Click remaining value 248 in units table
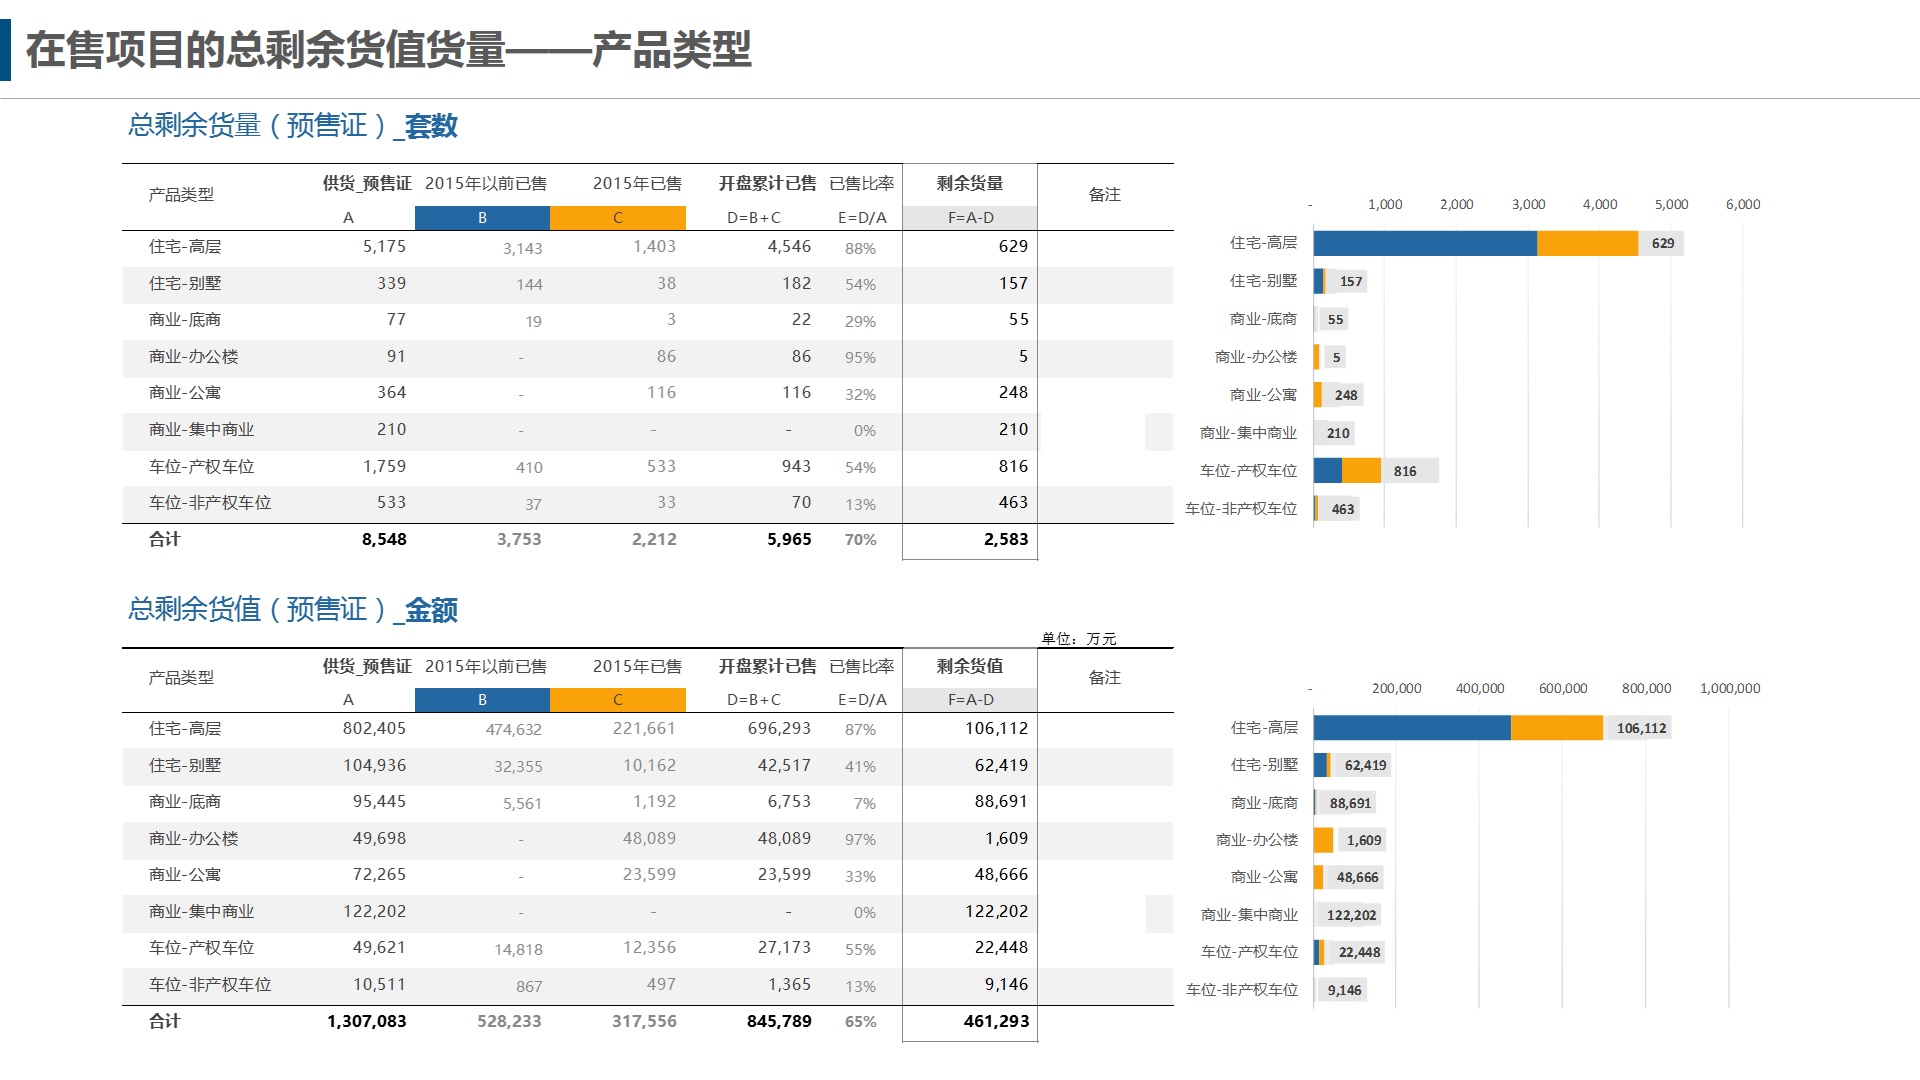 1013,392
